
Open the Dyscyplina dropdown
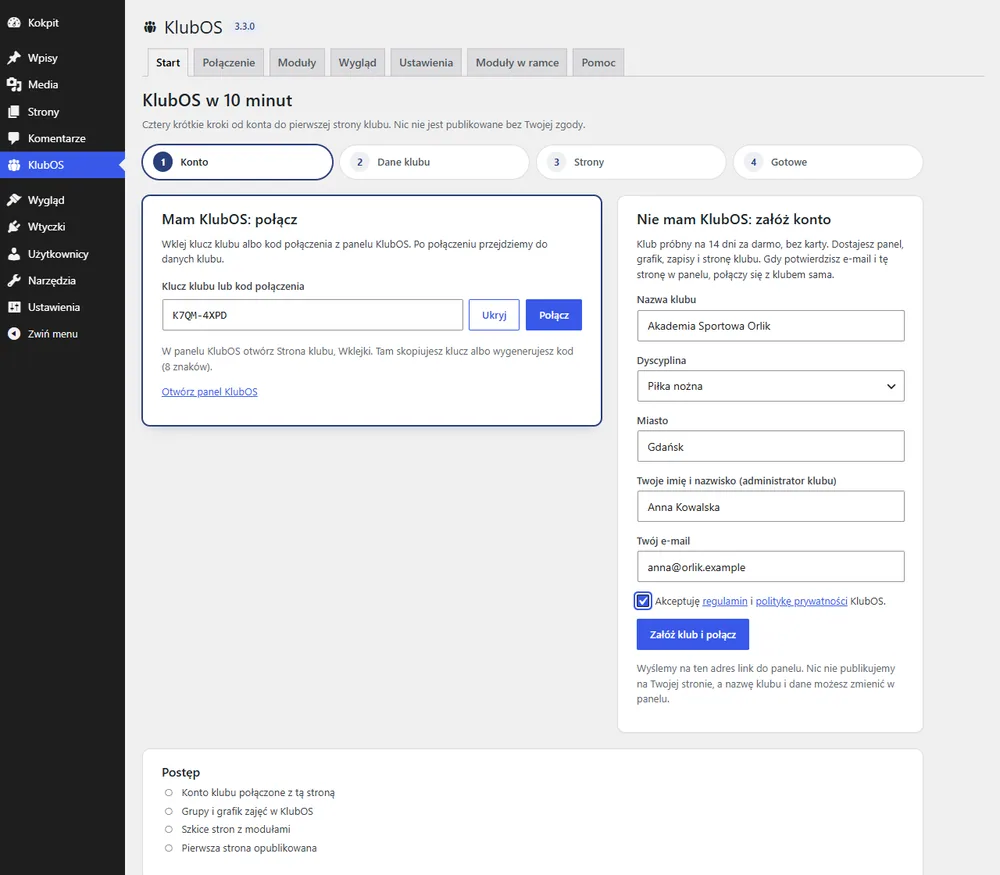[770, 386]
